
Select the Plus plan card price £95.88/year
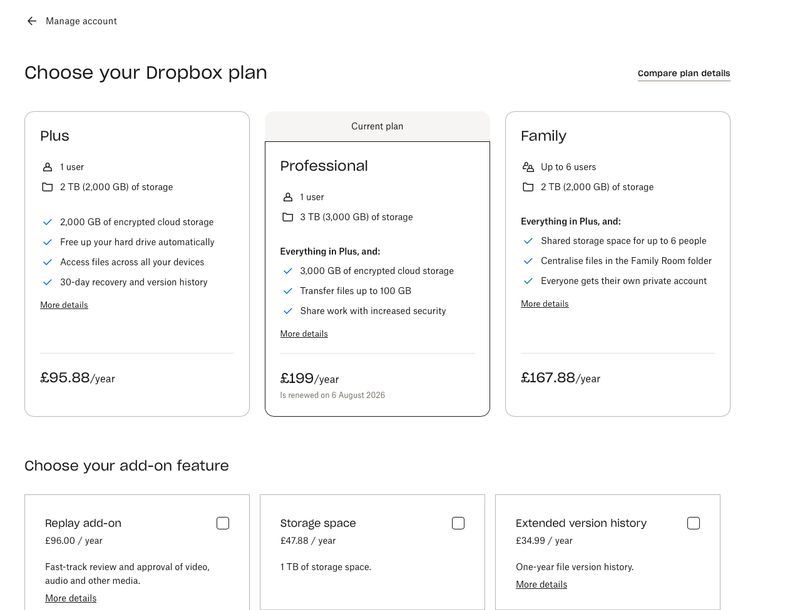point(78,378)
